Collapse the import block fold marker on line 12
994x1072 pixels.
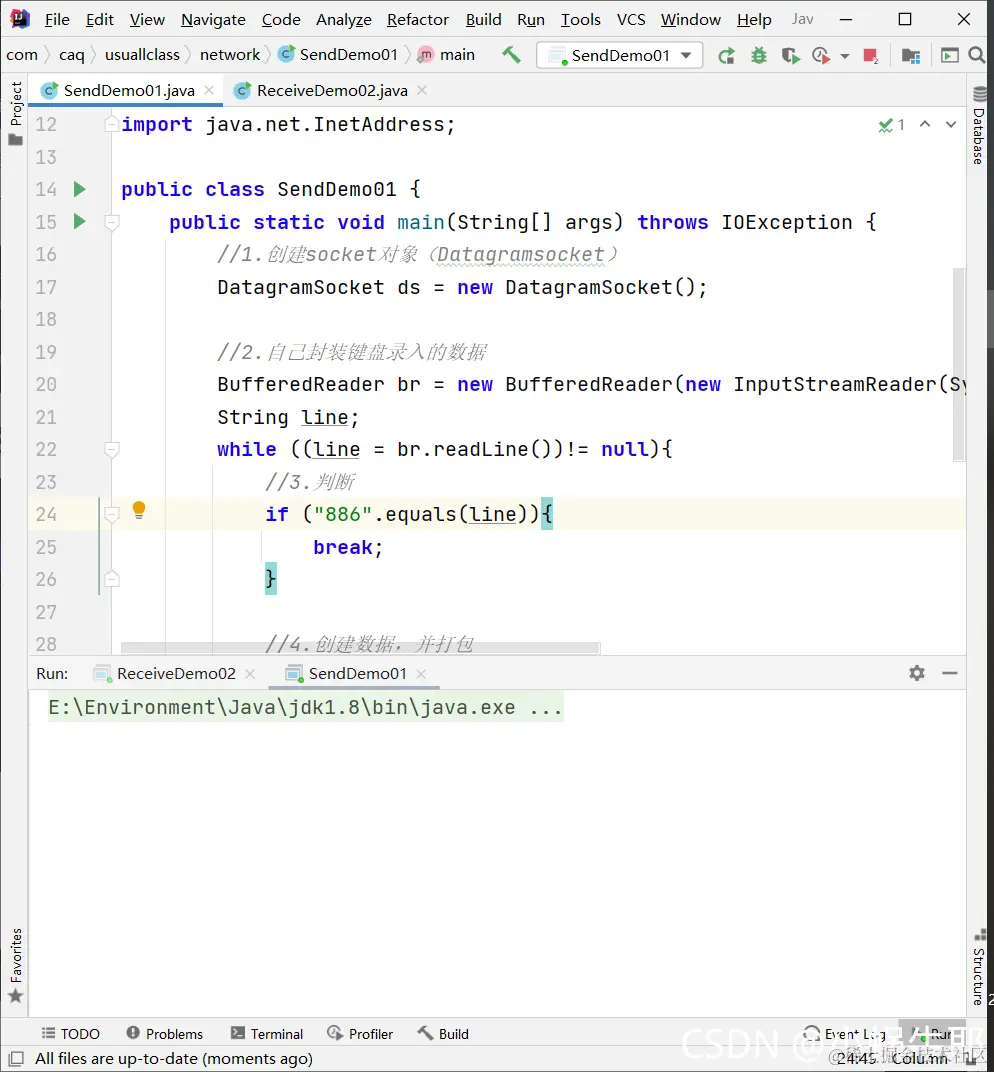(111, 124)
